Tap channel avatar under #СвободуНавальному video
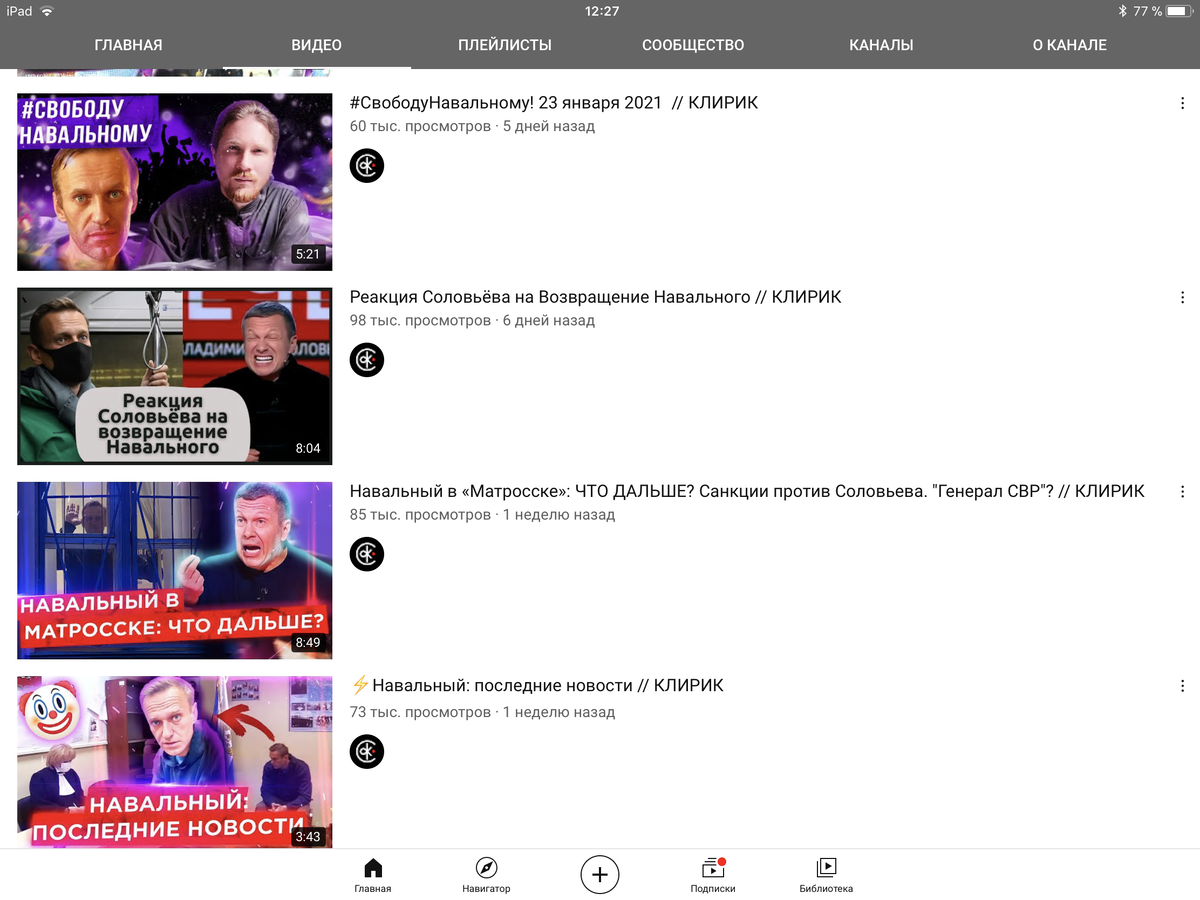This screenshot has width=1200, height=900. (x=367, y=165)
